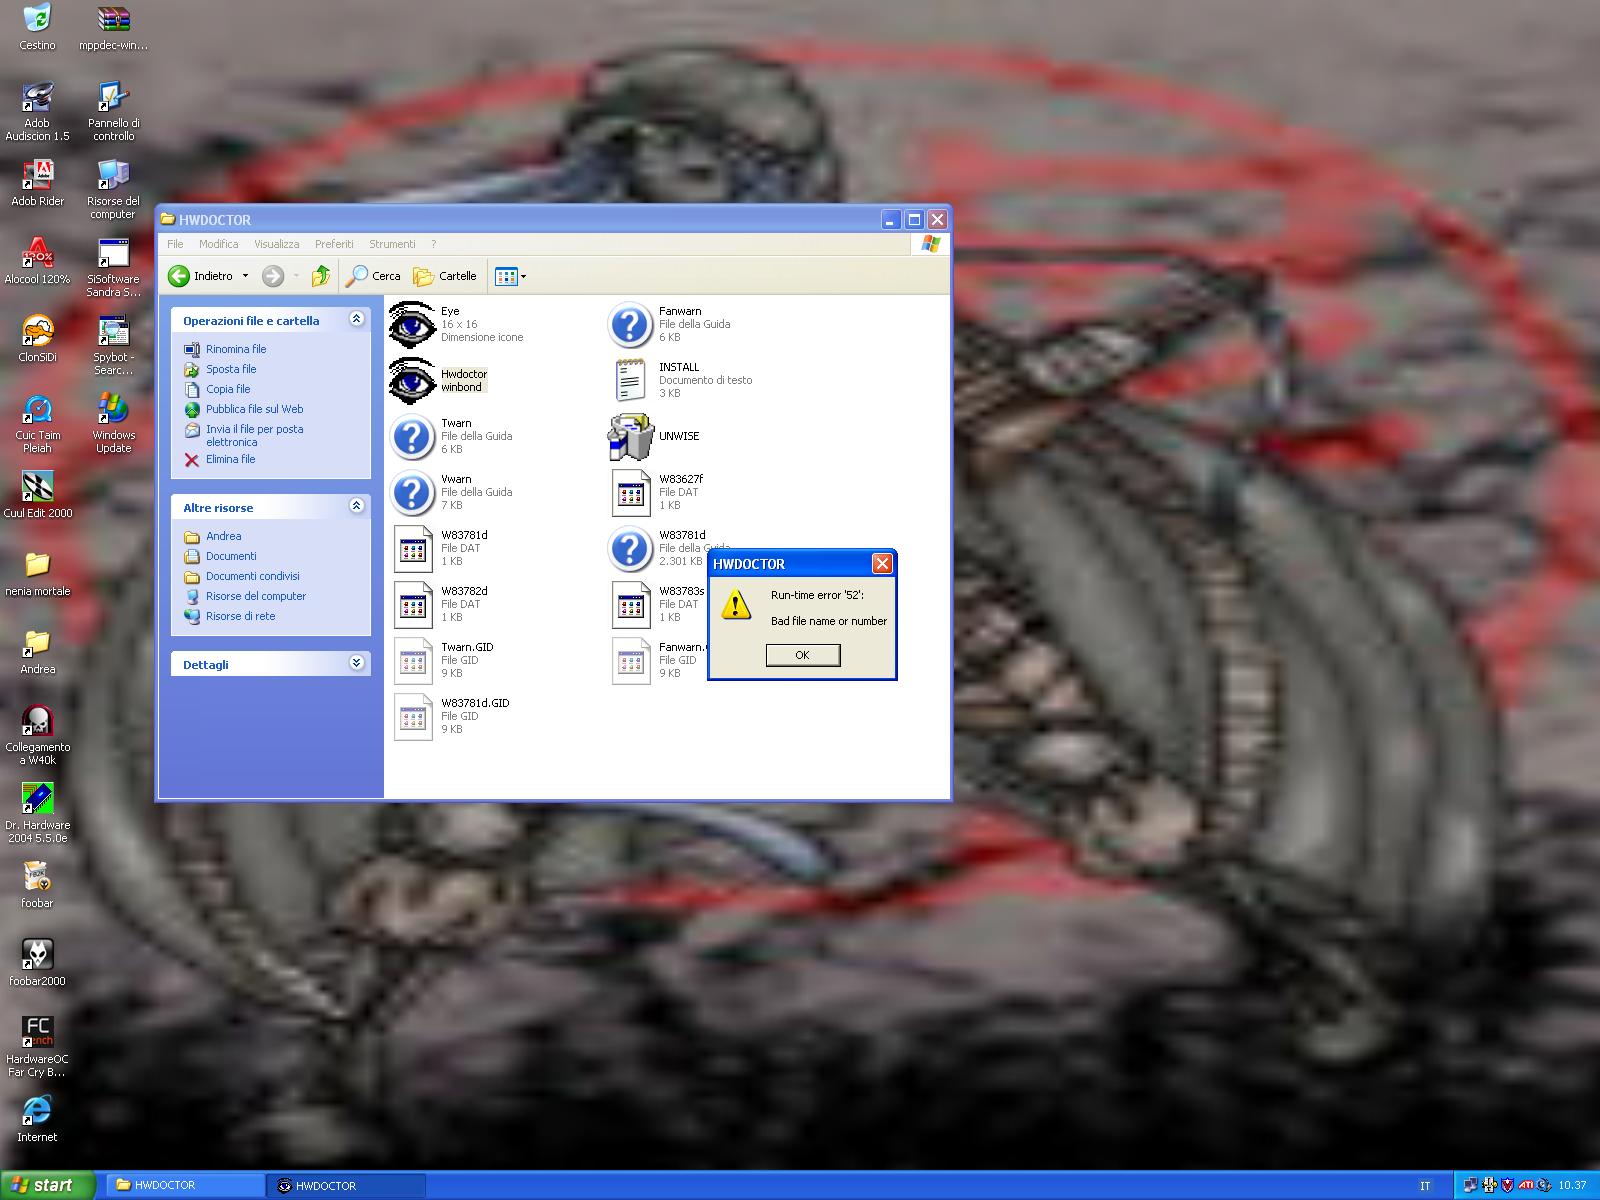The image size is (1600, 1200).
Task: Click OK in the runtime error dialog
Action: tap(802, 655)
